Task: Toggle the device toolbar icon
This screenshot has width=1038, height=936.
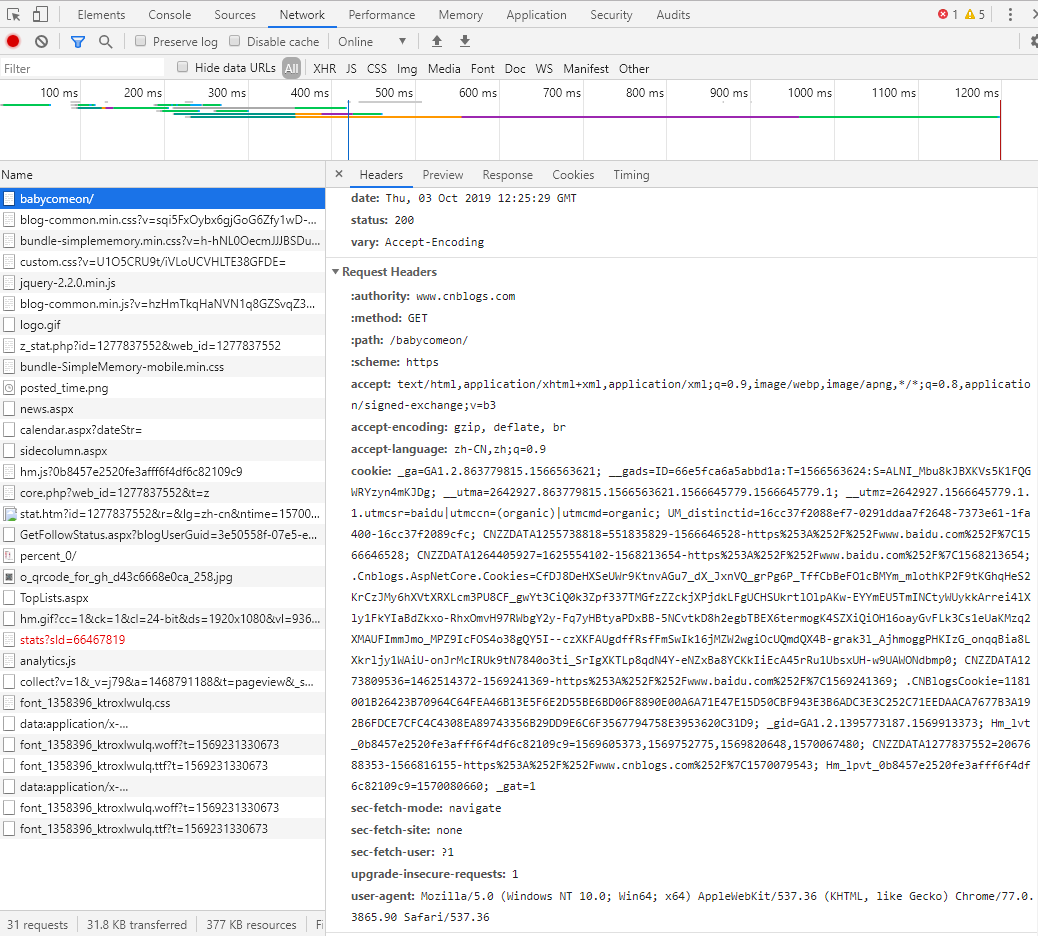Action: point(40,15)
